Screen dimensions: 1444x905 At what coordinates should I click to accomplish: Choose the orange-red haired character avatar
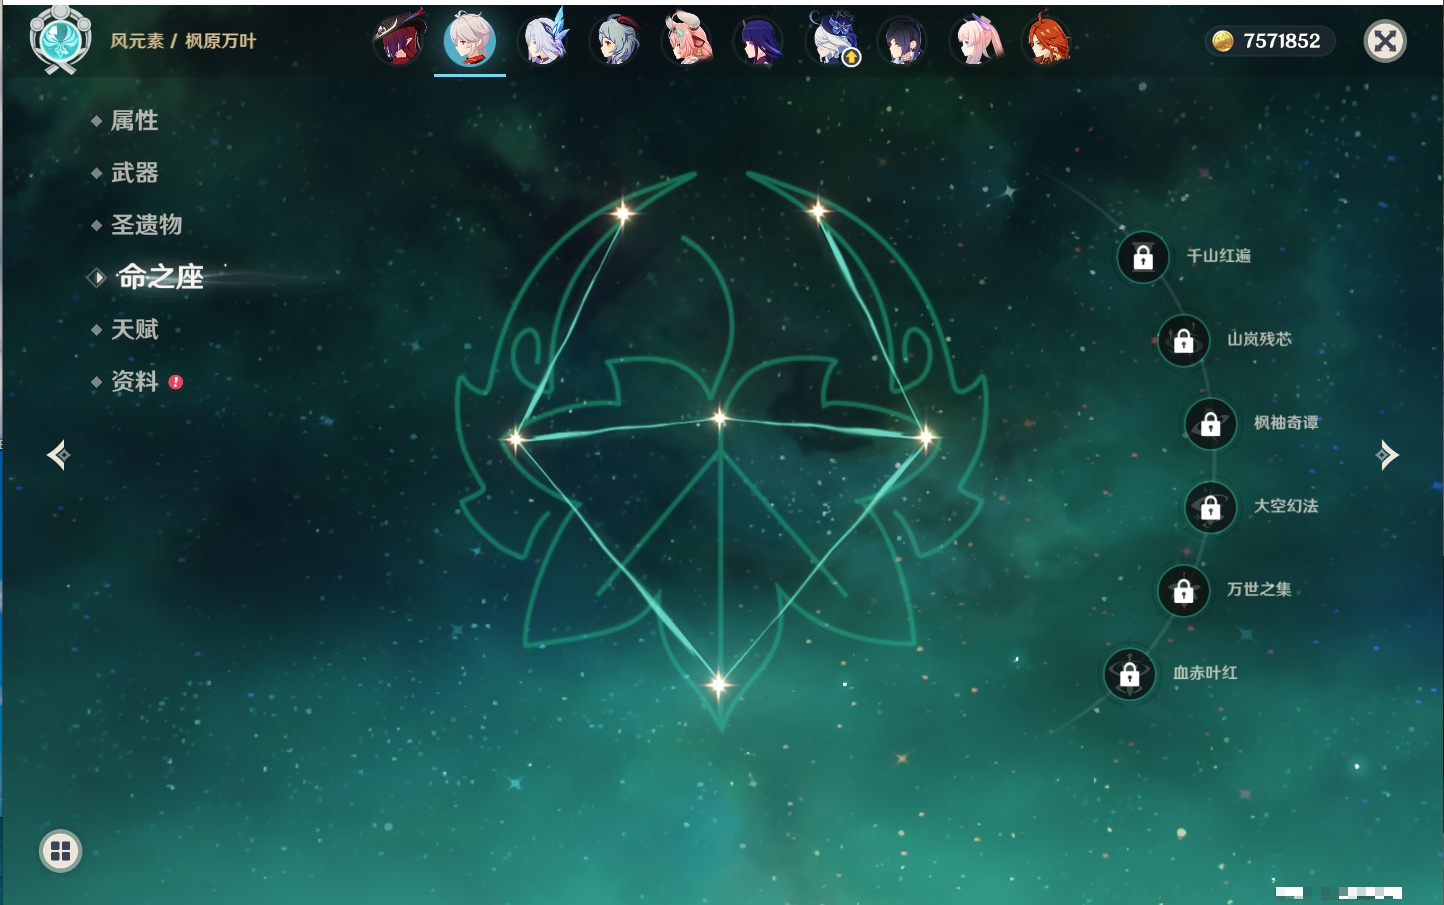click(1047, 40)
